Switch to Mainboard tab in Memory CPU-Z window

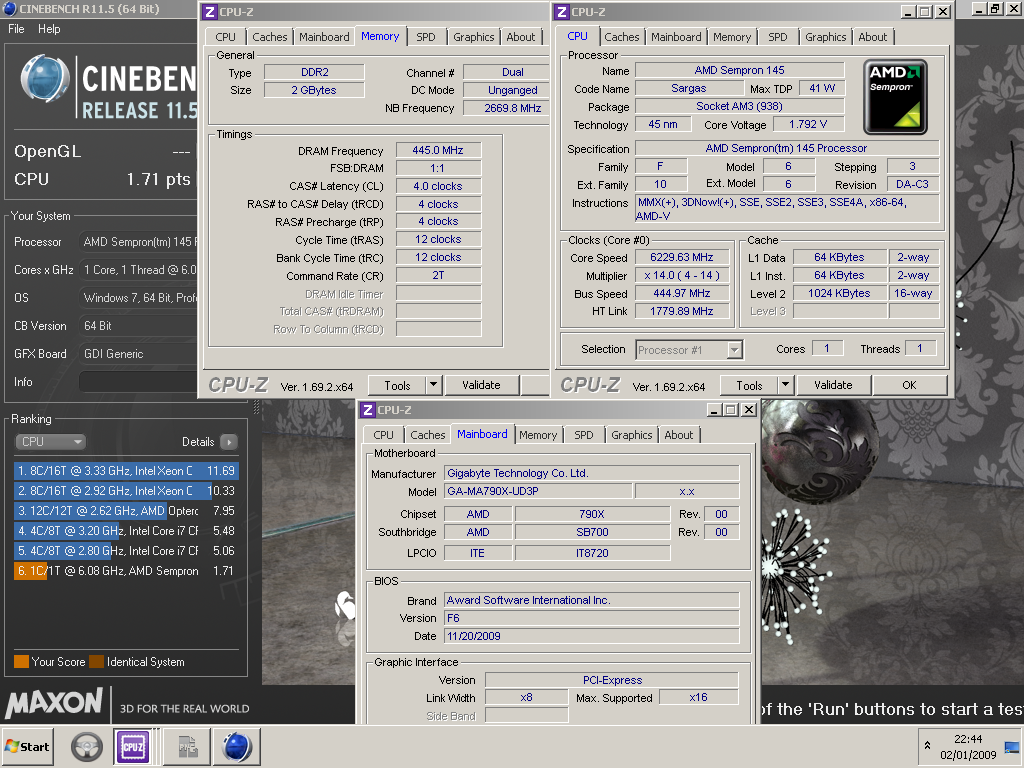pyautogui.click(x=324, y=37)
